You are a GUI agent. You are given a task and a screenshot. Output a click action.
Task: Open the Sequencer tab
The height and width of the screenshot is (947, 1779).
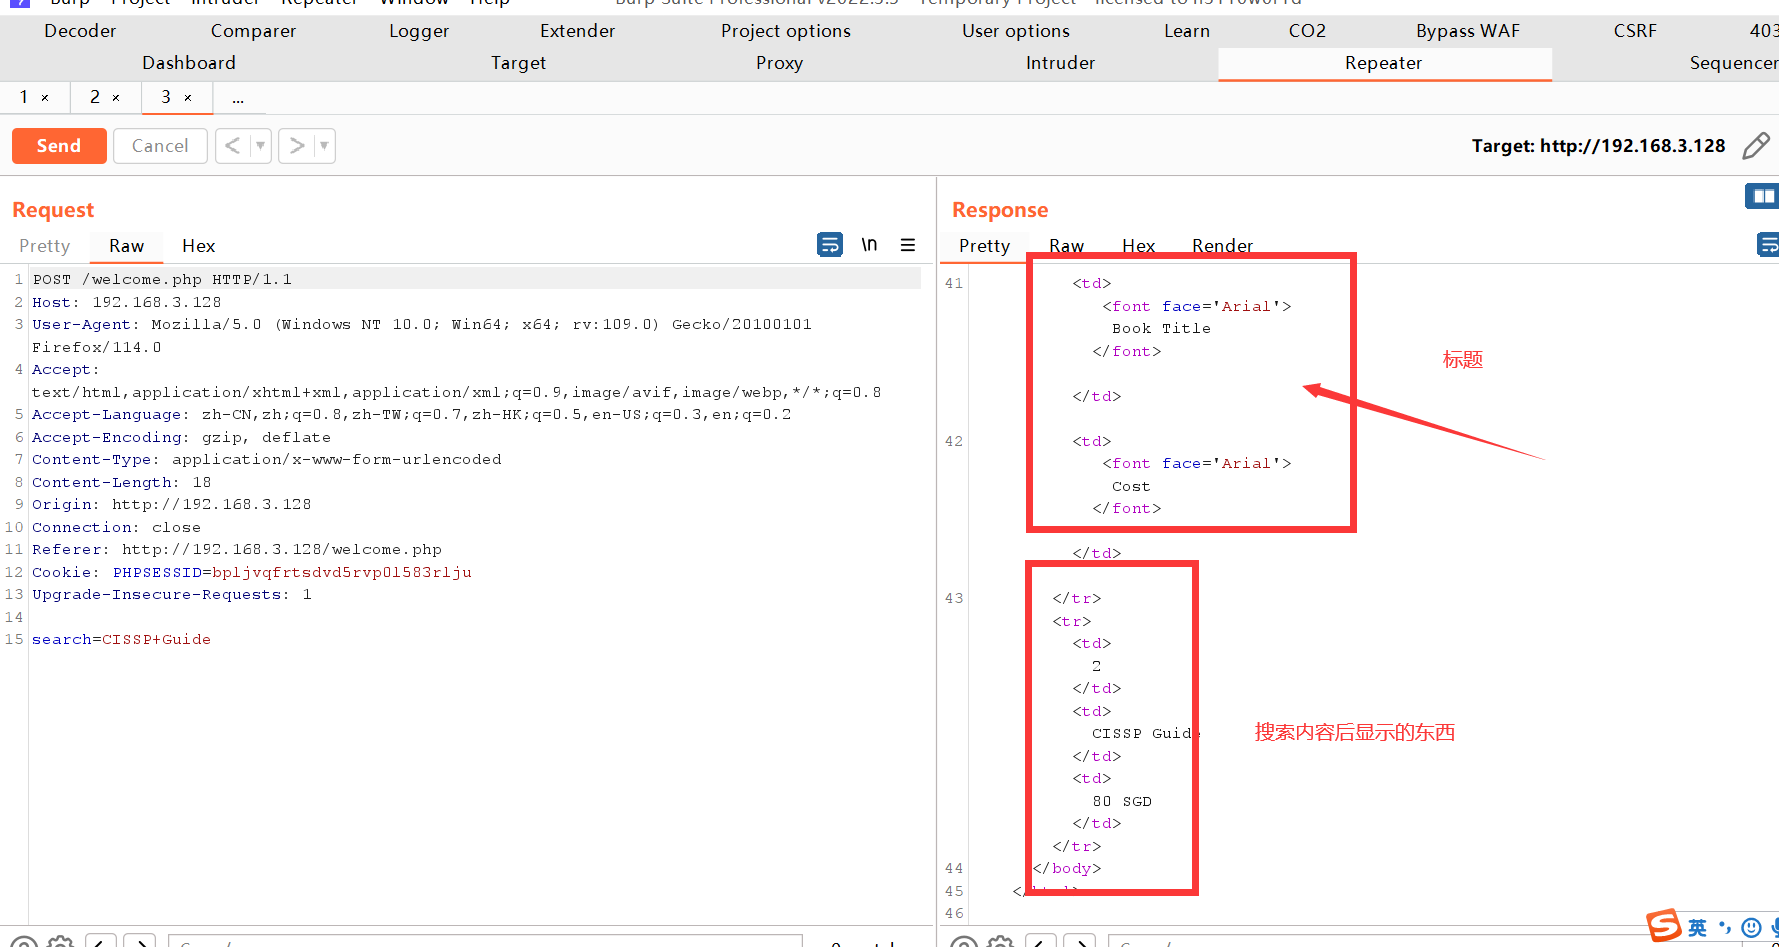click(x=1734, y=63)
